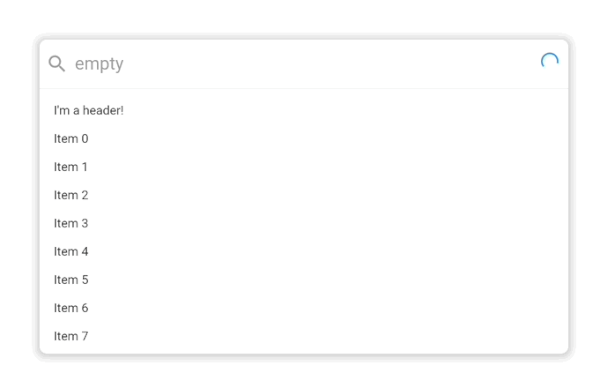600x388 pixels.
Task: Select Item 1 in the results
Action: pos(304,167)
